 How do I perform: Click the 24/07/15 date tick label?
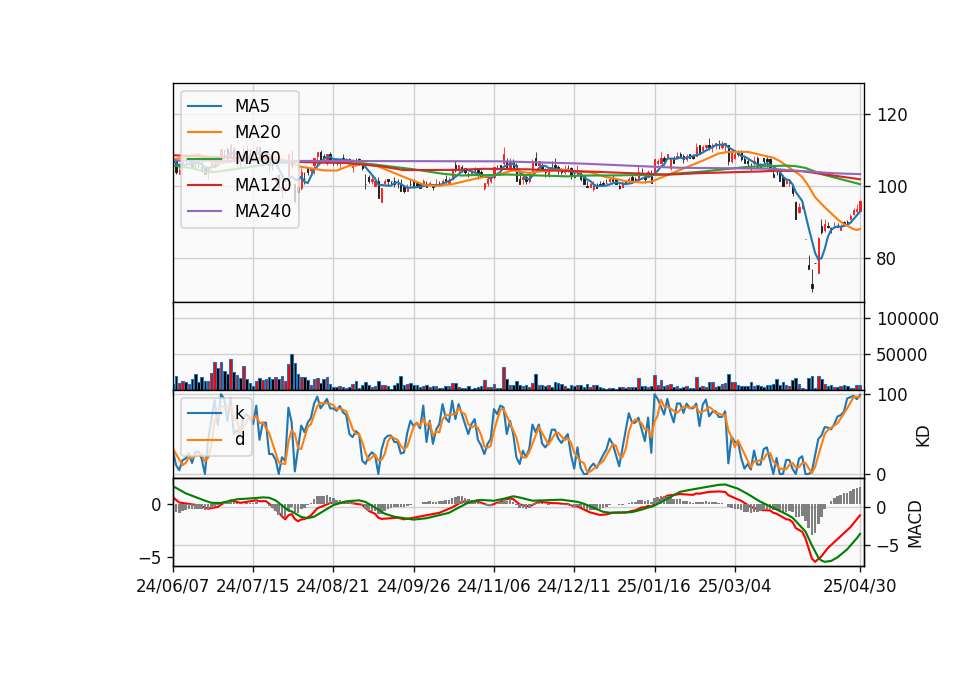[253, 586]
